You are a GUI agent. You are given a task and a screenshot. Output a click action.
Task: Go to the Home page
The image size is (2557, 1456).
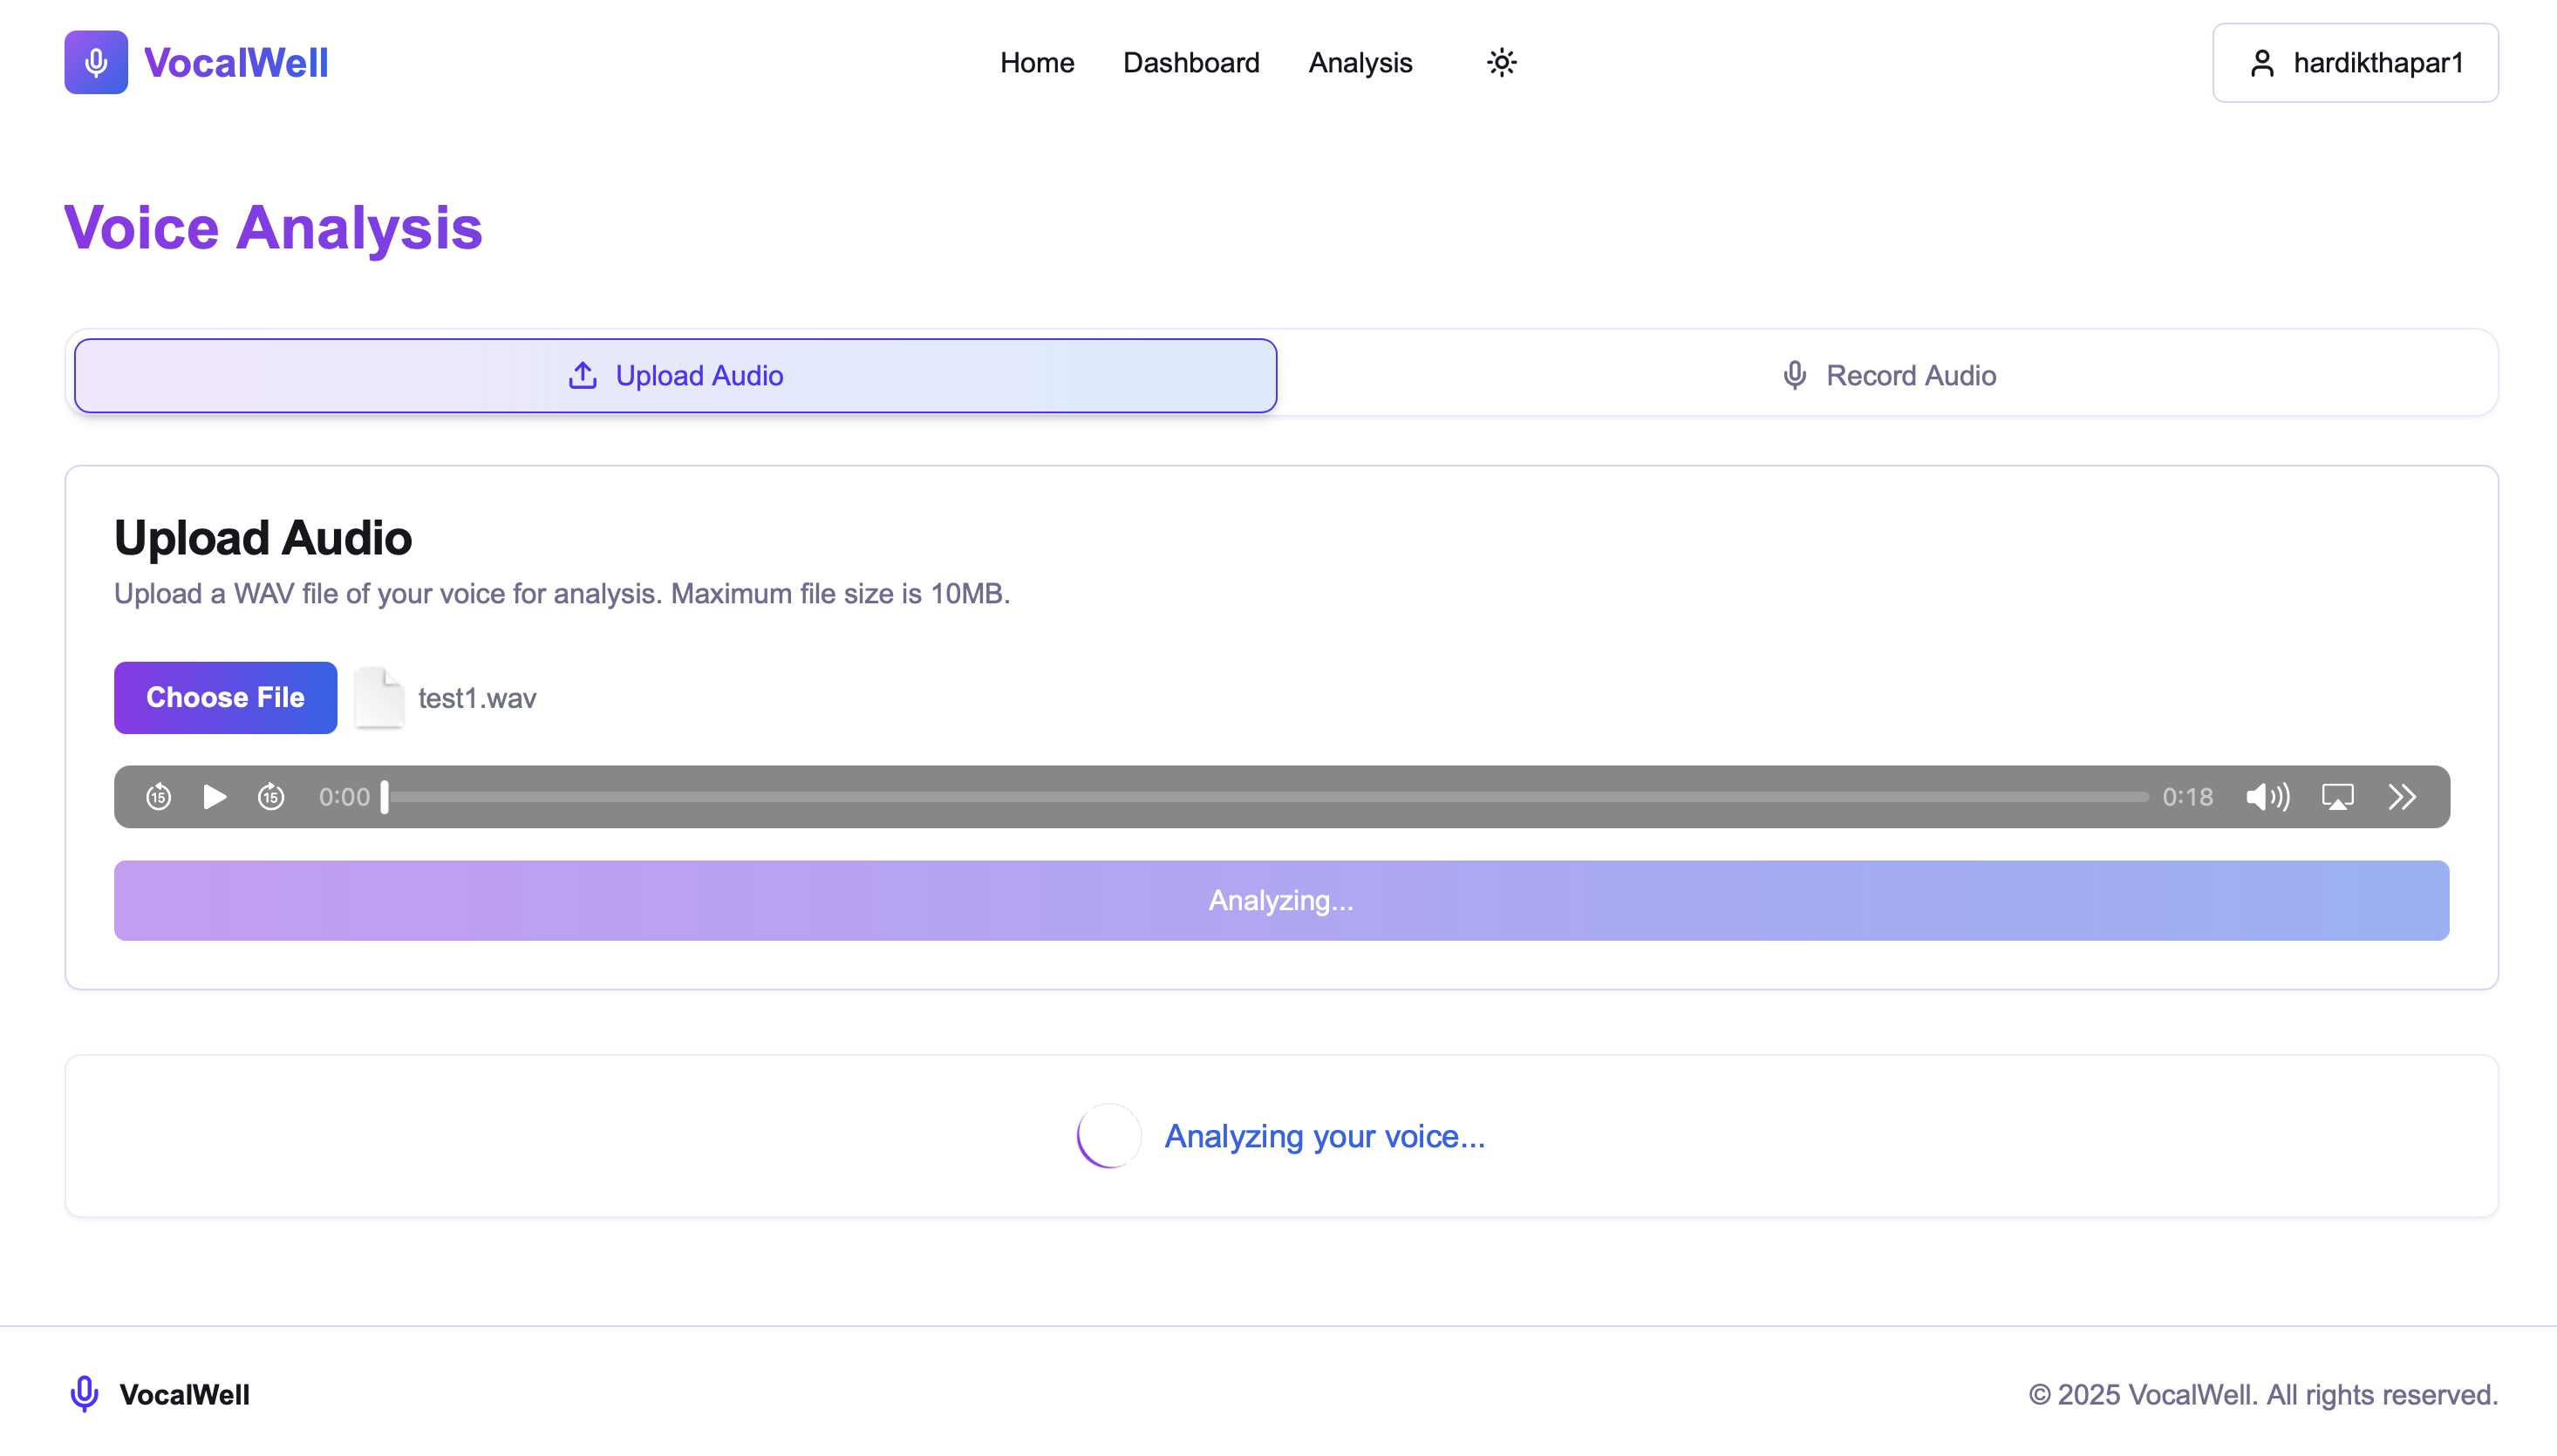1037,62
